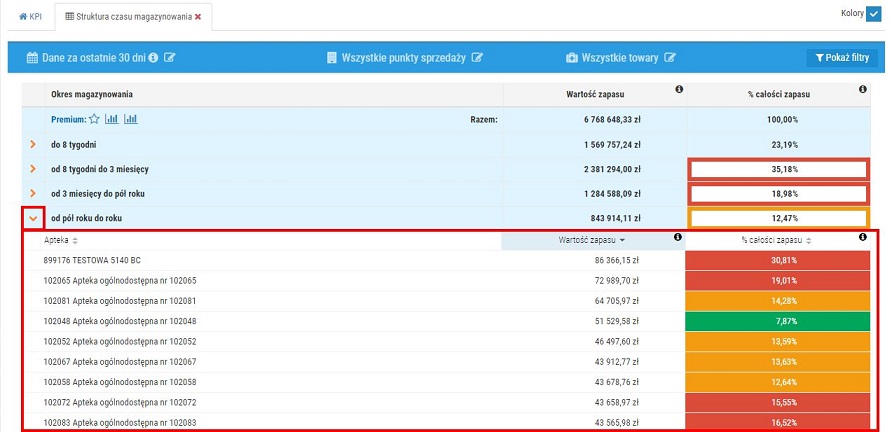Click the info icon beside 30 dni
Viewport: 892px width, 432px height.
pos(154,58)
